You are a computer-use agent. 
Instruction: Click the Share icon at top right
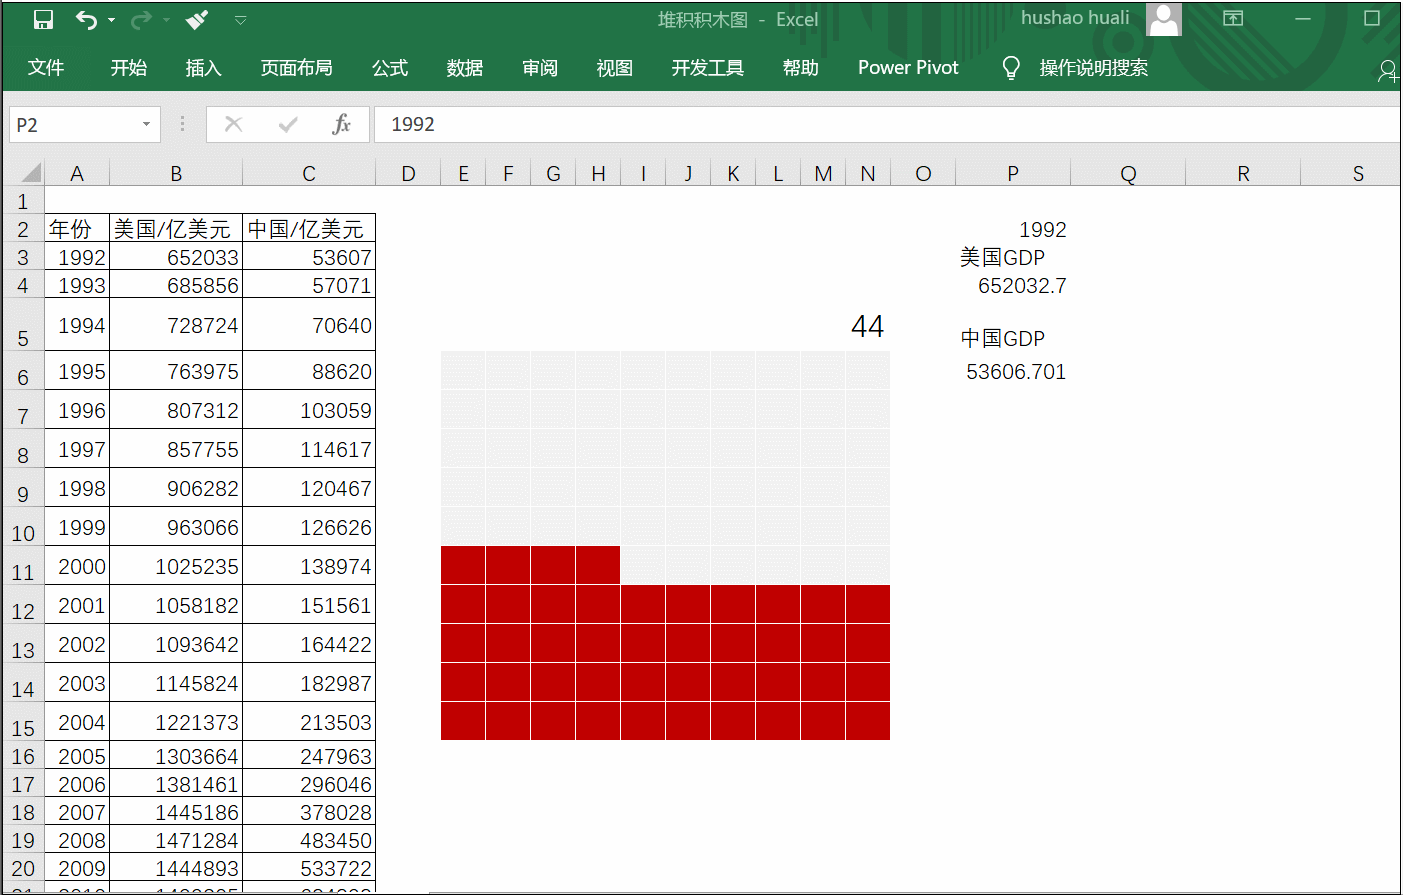[1233, 18]
